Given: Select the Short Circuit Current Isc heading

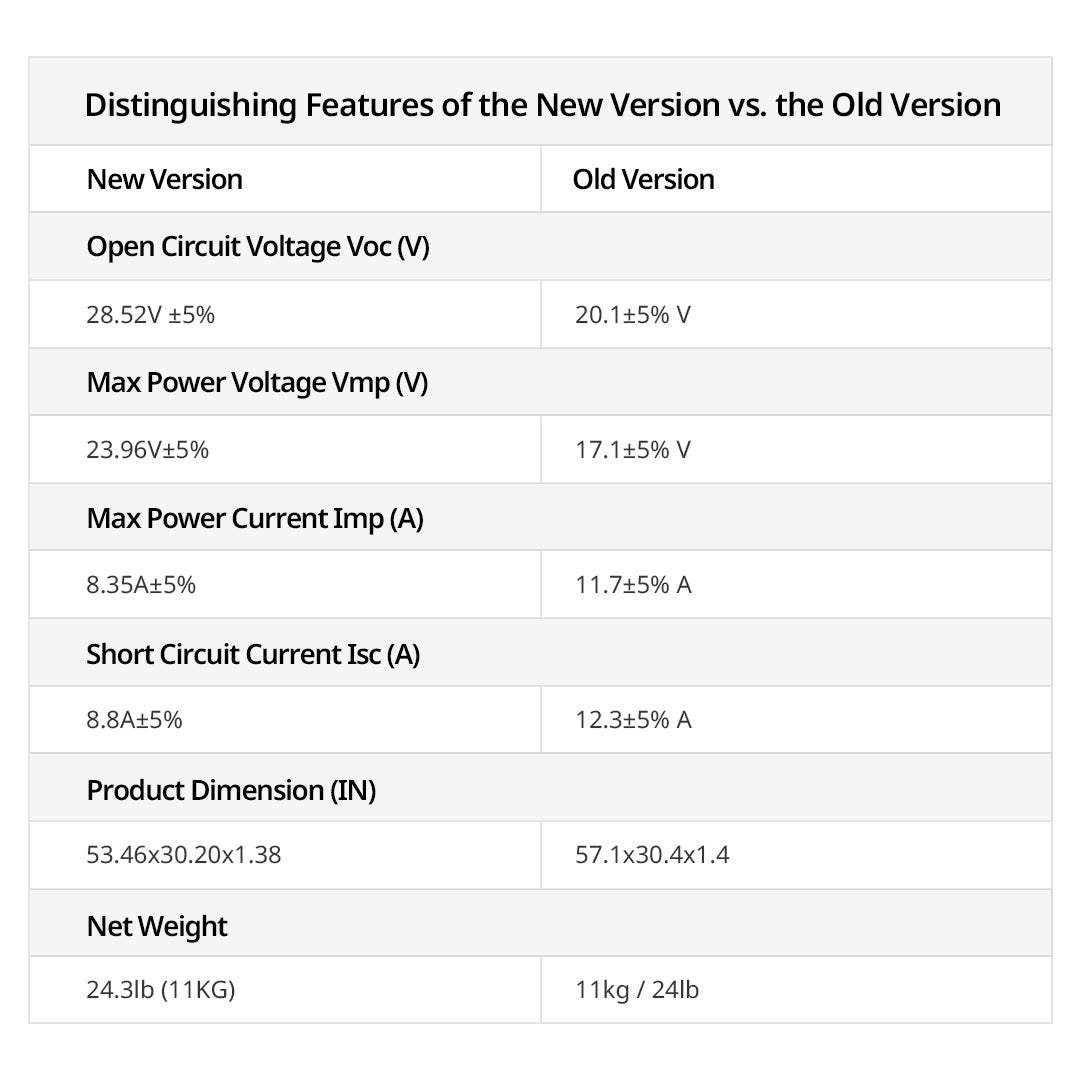Looking at the screenshot, I should (x=253, y=654).
